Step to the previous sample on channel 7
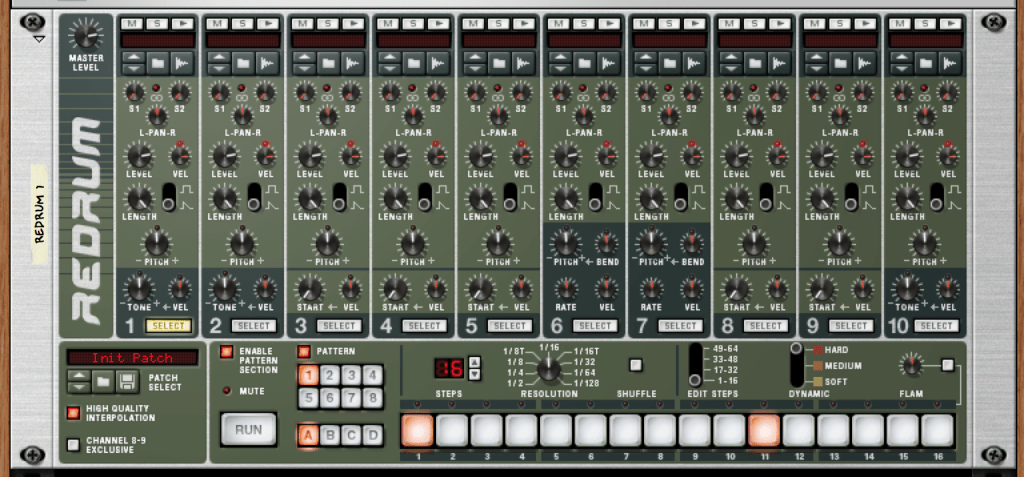This screenshot has width=1024, height=477. tap(645, 69)
